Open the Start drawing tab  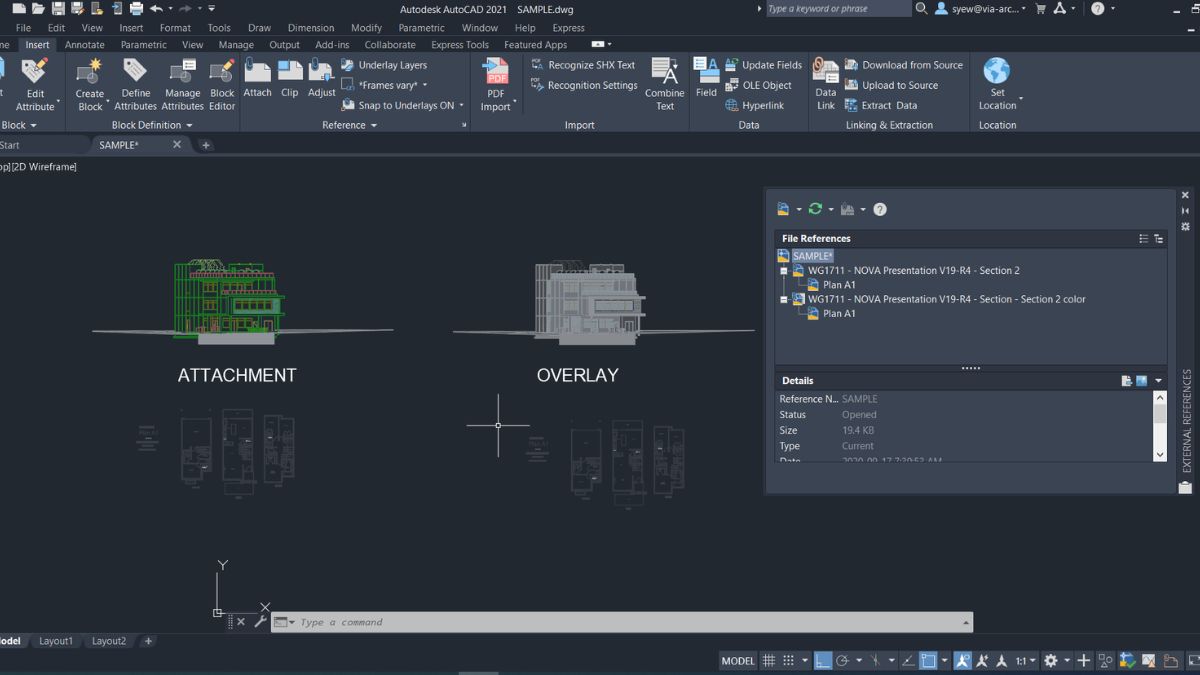[x=10, y=145]
